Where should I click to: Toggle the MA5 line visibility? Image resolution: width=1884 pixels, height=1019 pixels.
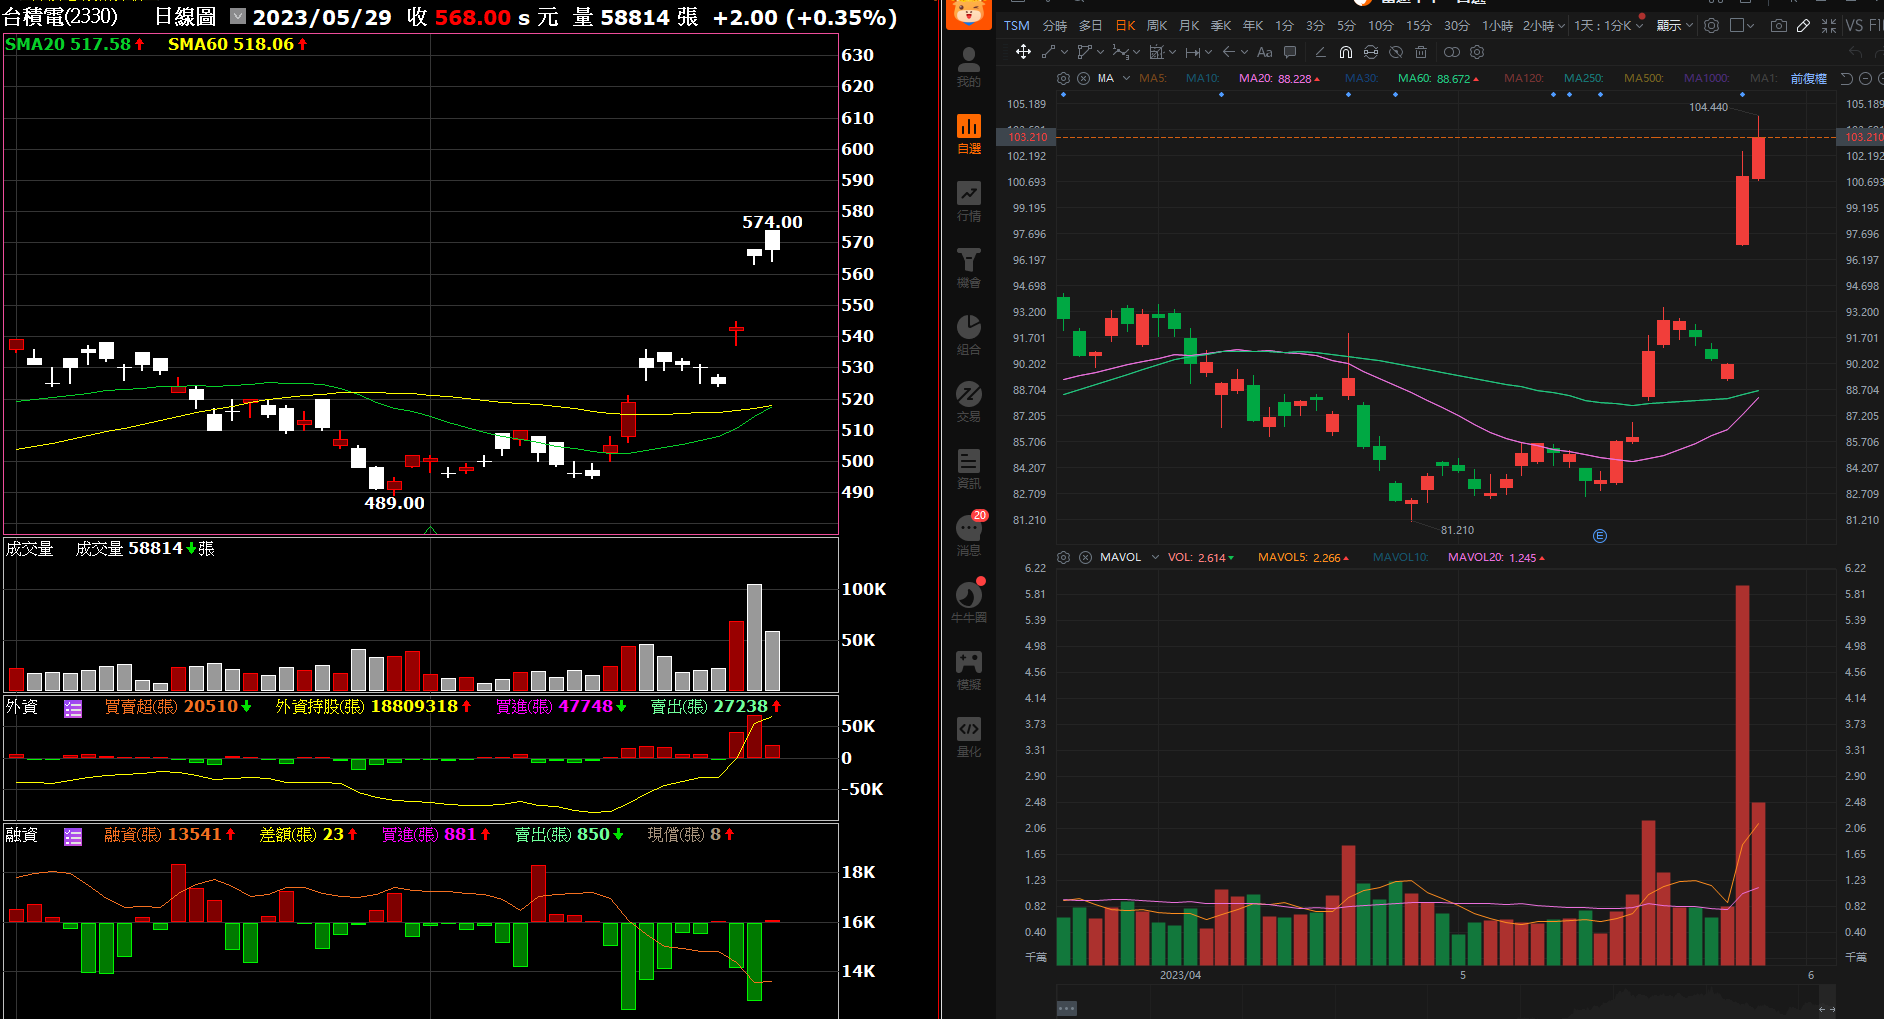click(x=1152, y=78)
